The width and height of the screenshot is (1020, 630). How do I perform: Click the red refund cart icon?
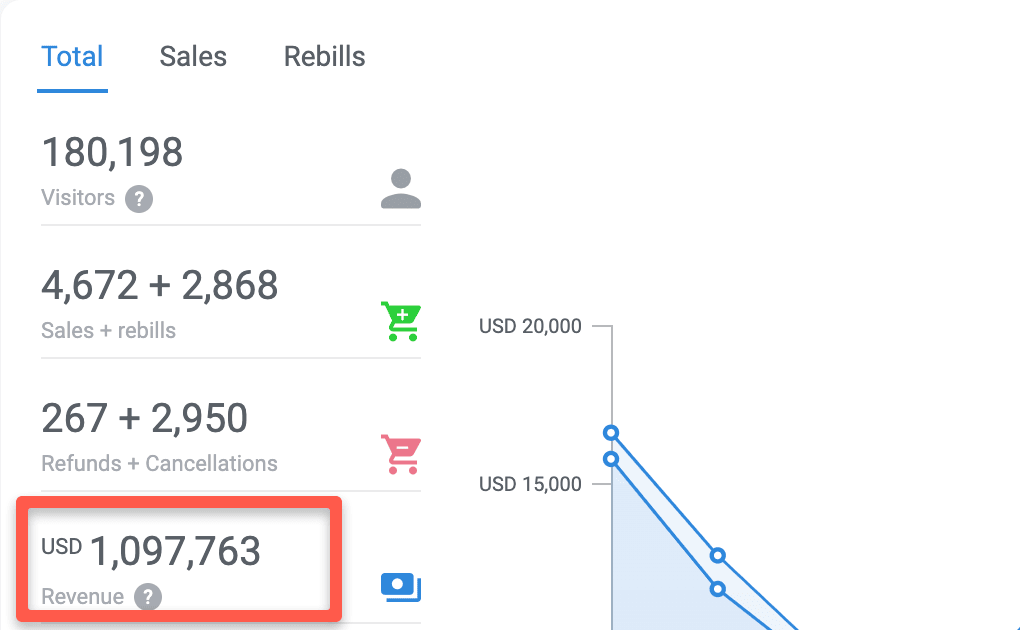click(x=401, y=454)
